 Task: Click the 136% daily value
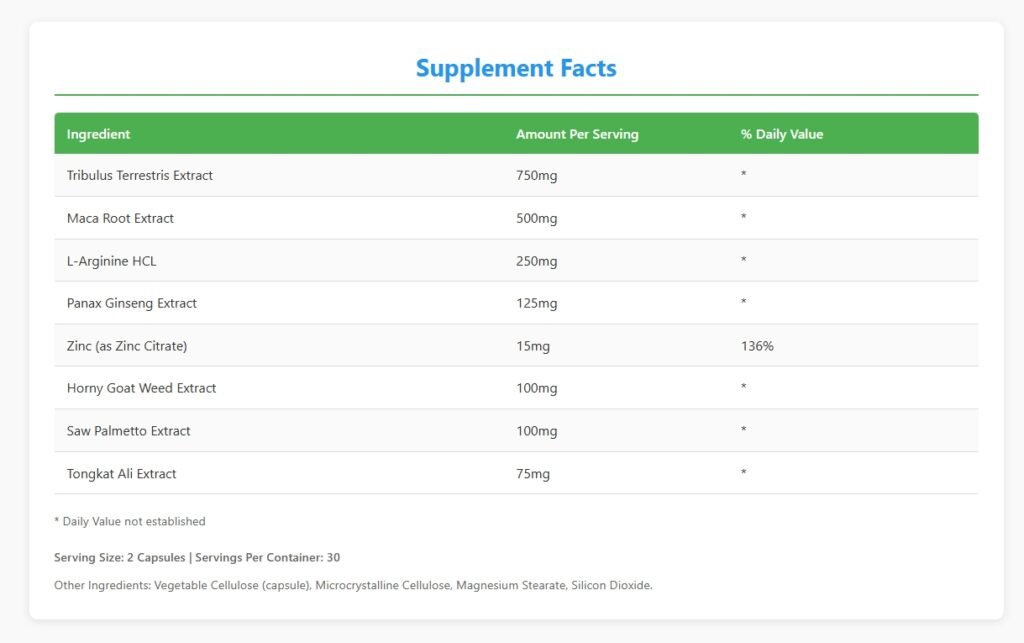point(757,346)
